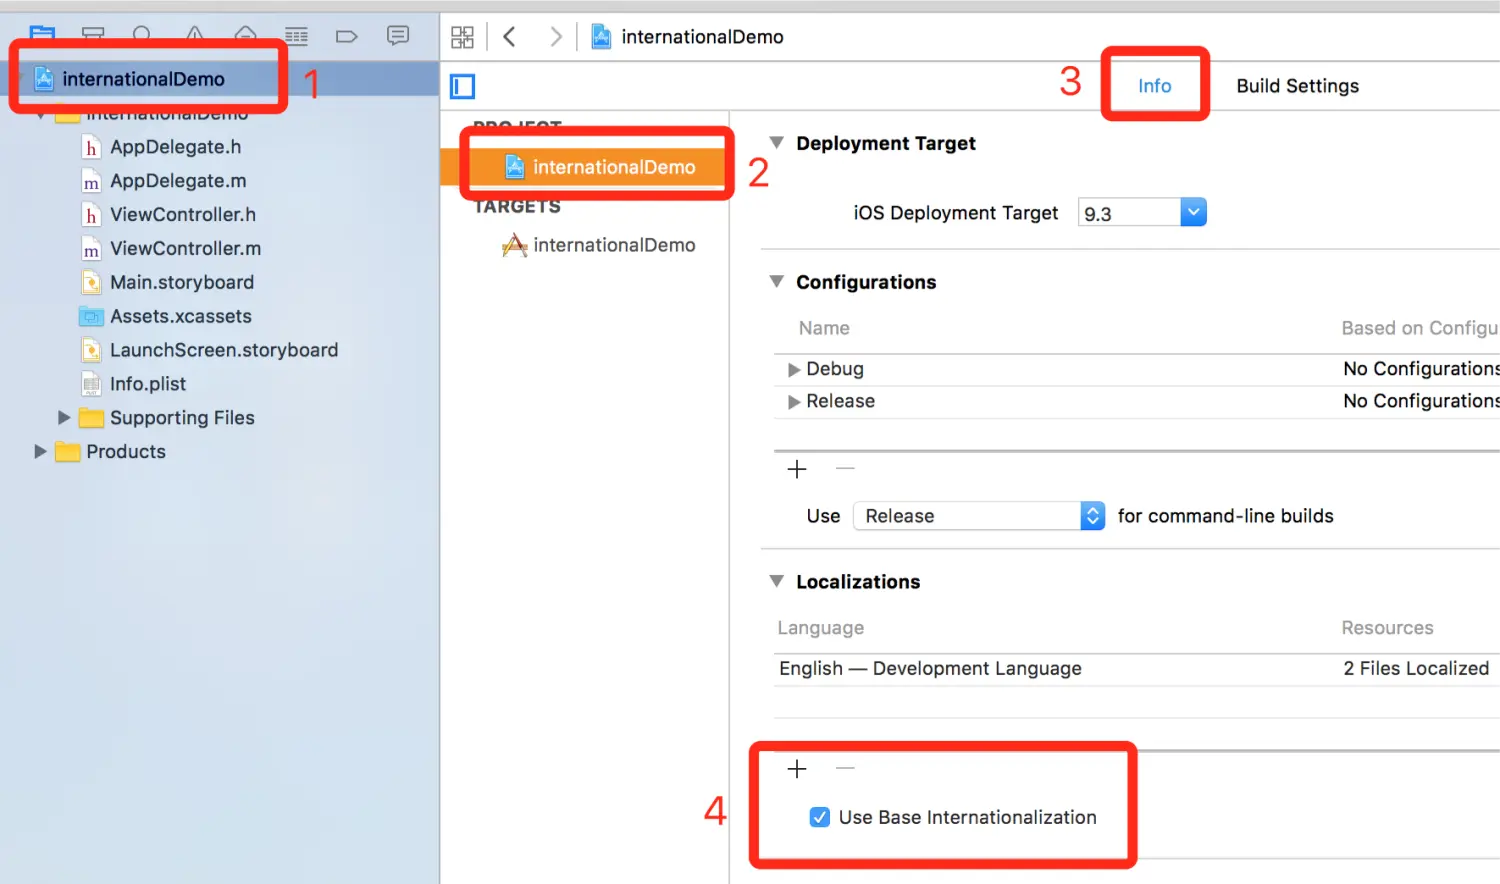Collapse the Deployment Target section
The width and height of the screenshot is (1500, 884).
(776, 143)
